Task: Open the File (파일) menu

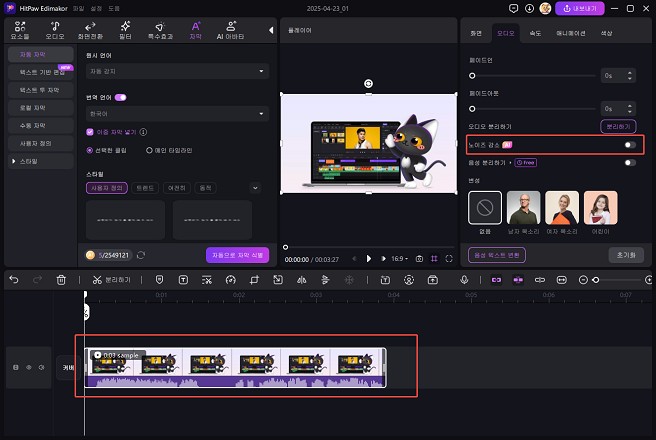Action: point(78,8)
